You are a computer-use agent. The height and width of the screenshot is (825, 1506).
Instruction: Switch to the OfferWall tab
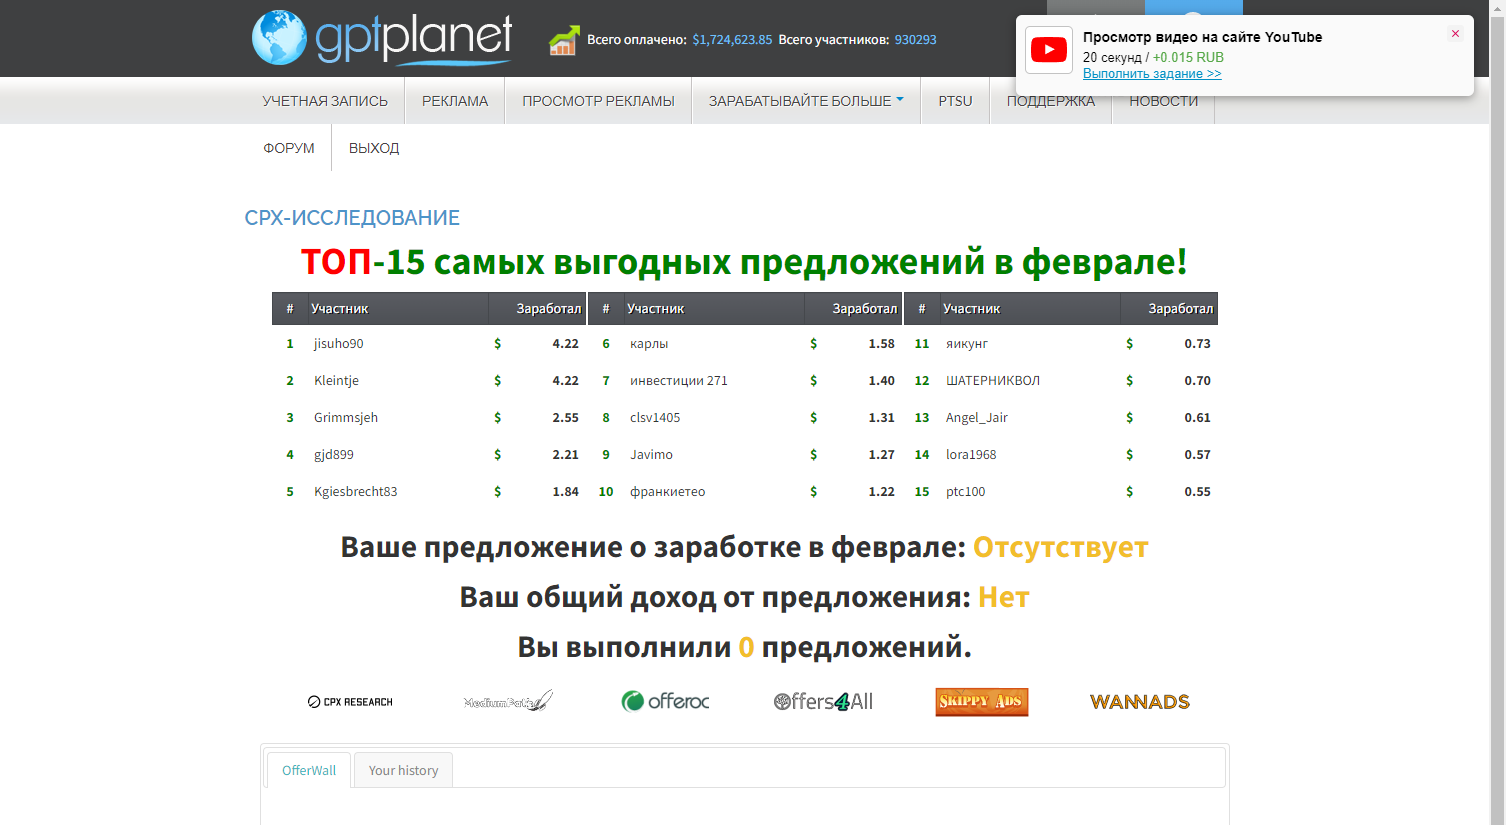pos(309,770)
